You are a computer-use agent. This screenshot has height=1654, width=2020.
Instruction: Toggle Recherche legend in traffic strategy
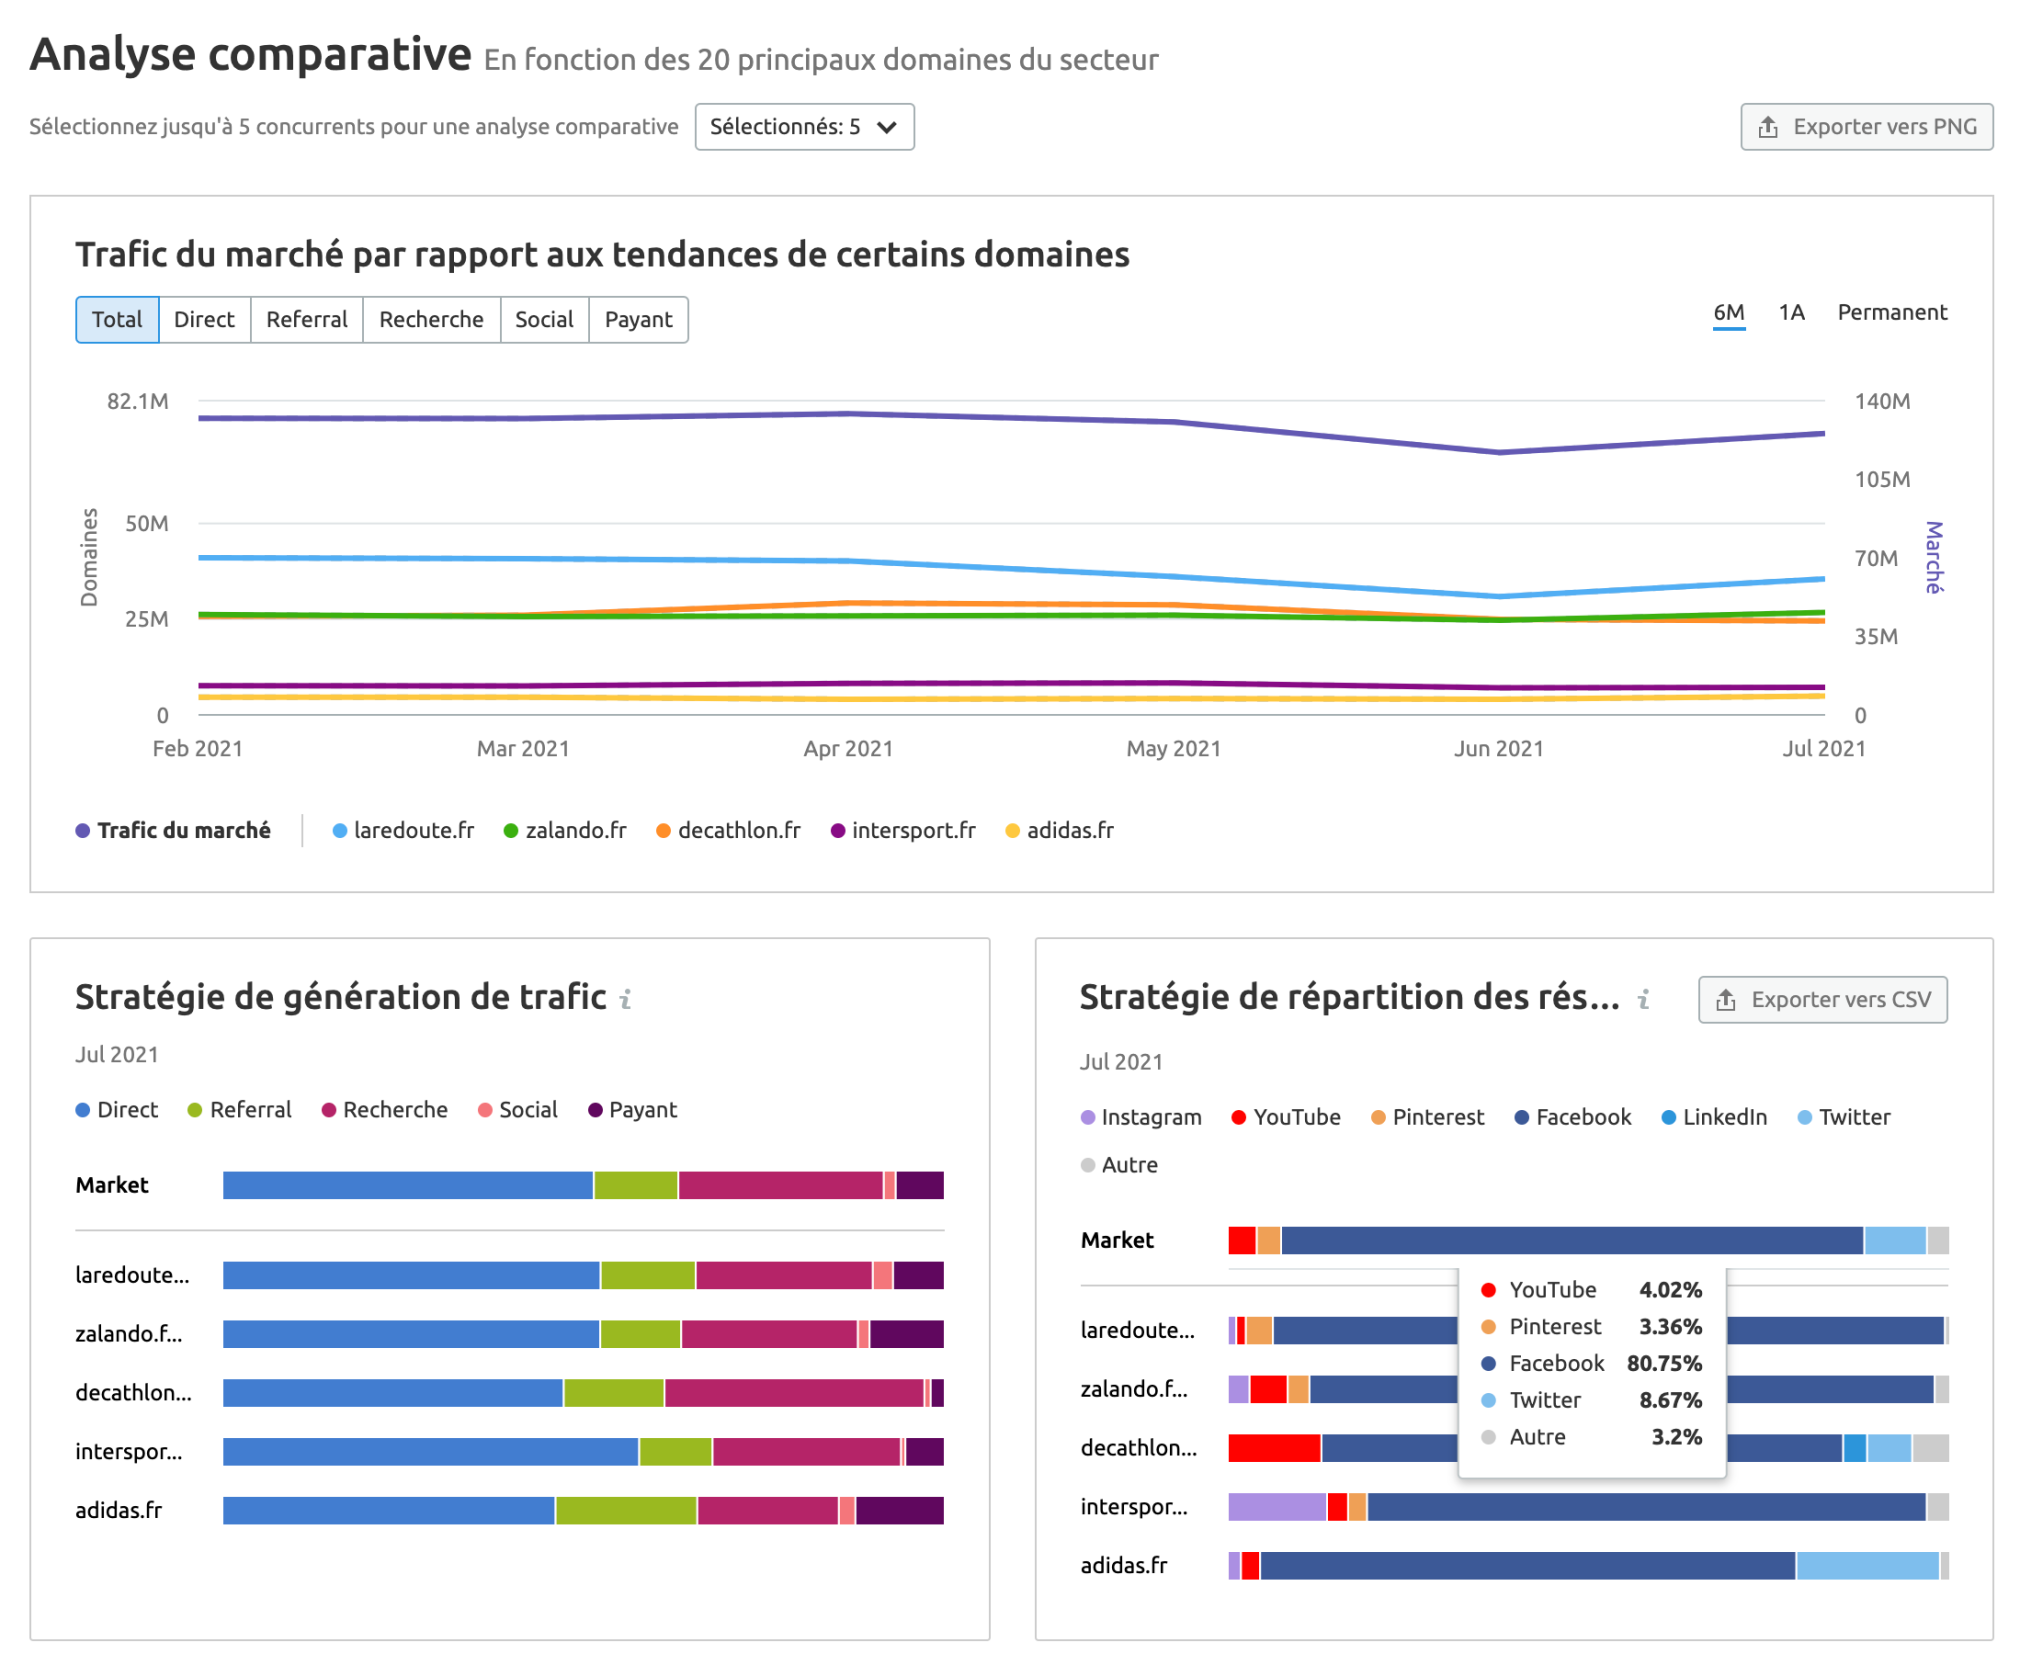click(384, 1109)
